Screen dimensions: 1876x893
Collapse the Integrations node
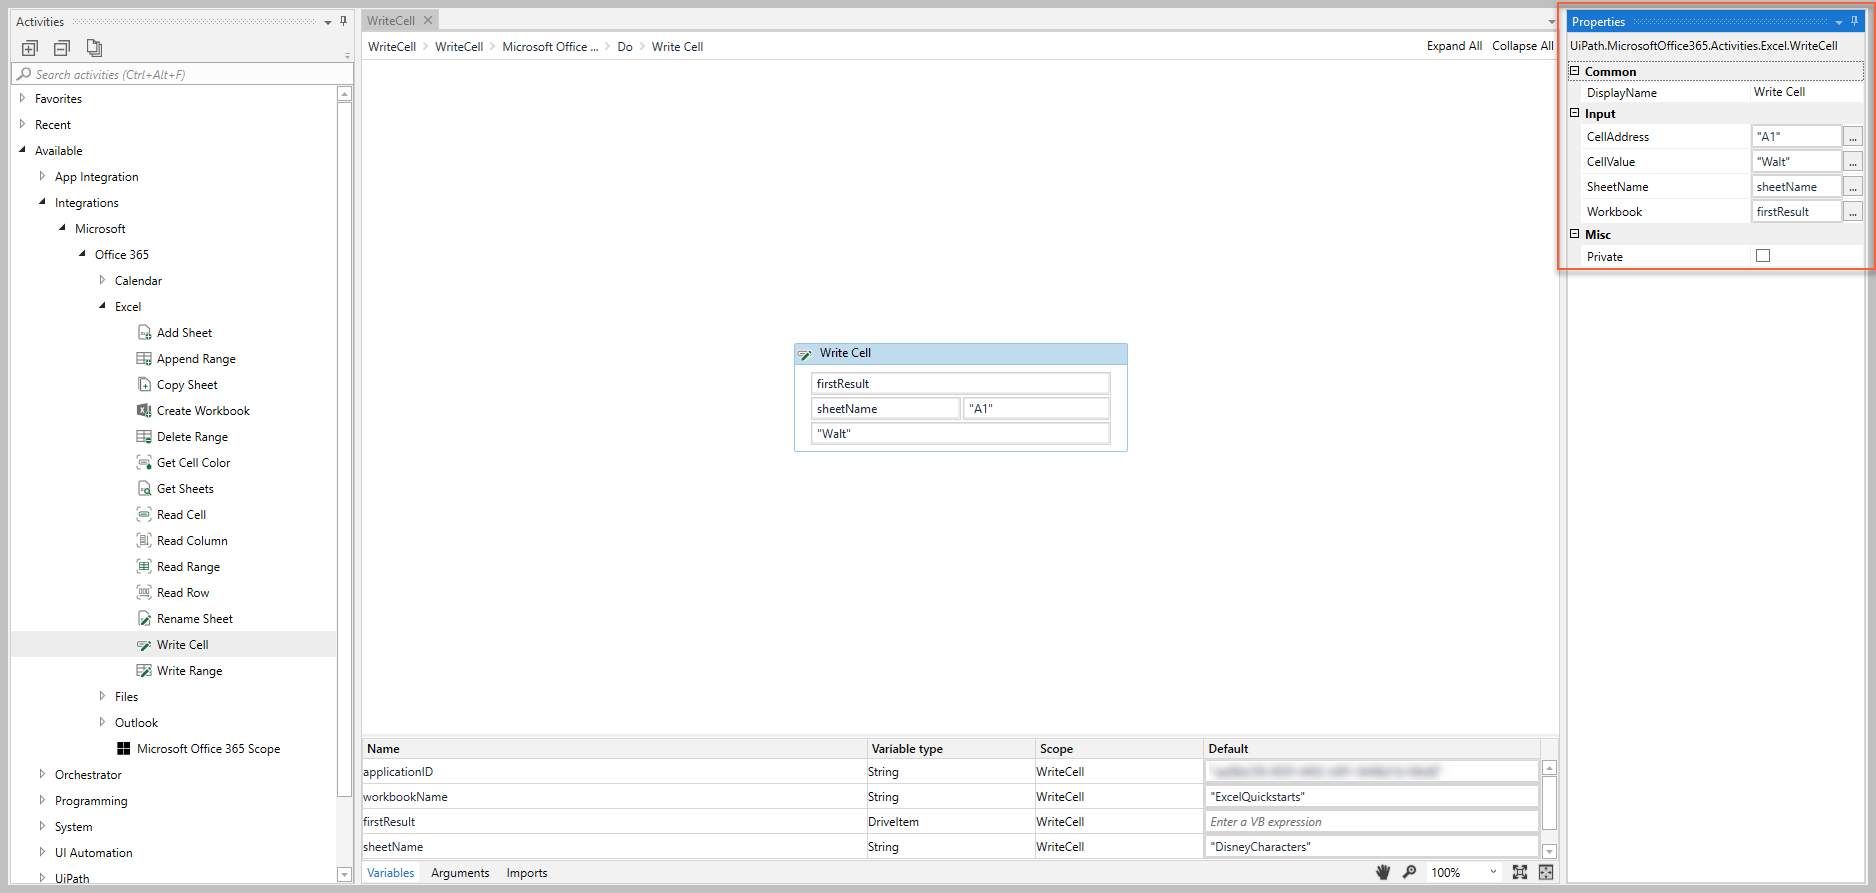(42, 202)
